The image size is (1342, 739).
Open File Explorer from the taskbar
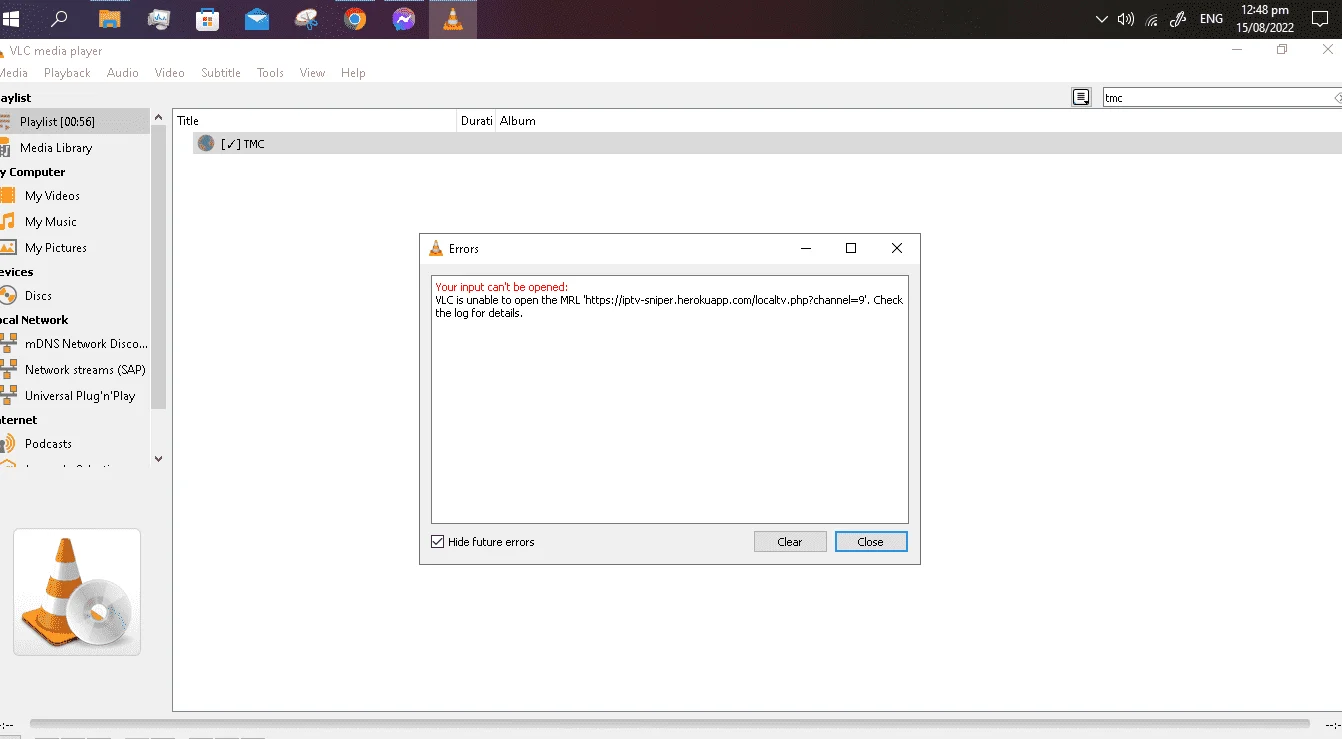click(110, 19)
